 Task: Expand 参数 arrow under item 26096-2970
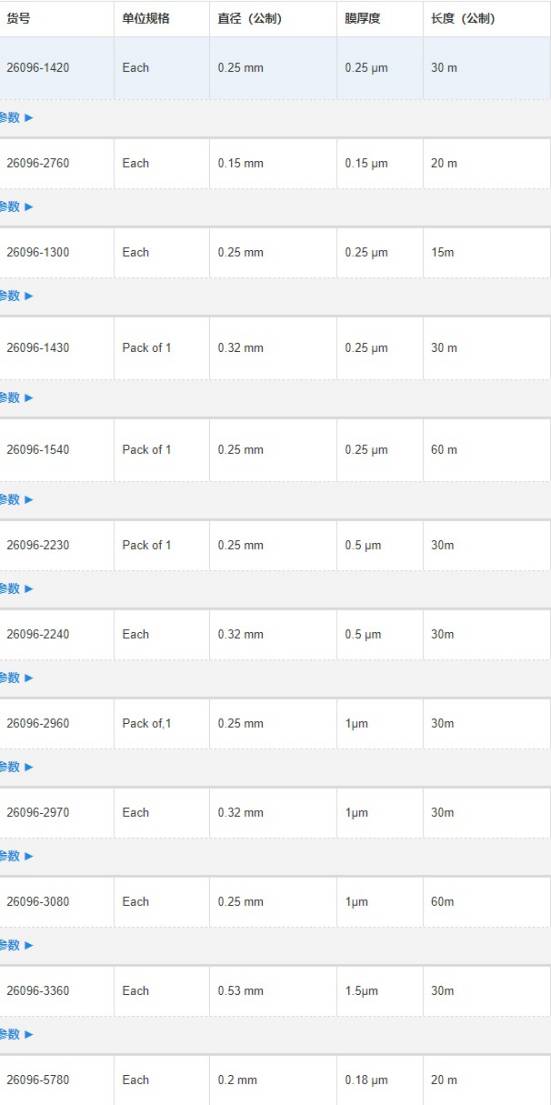16,856
